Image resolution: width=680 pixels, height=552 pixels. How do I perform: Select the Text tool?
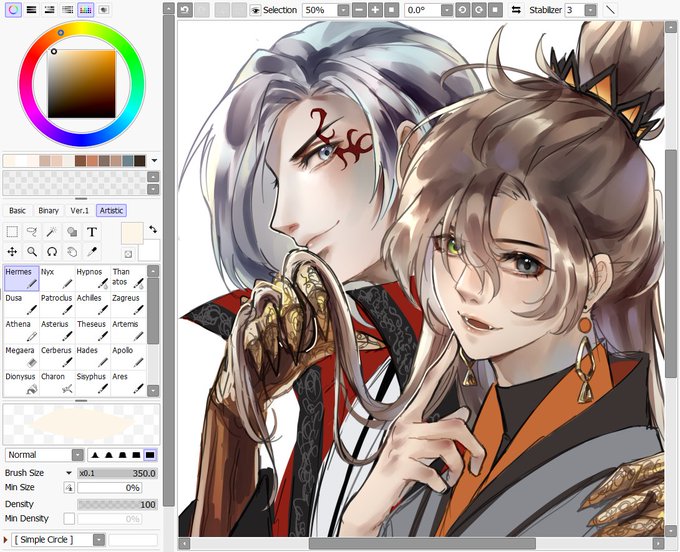(x=92, y=232)
